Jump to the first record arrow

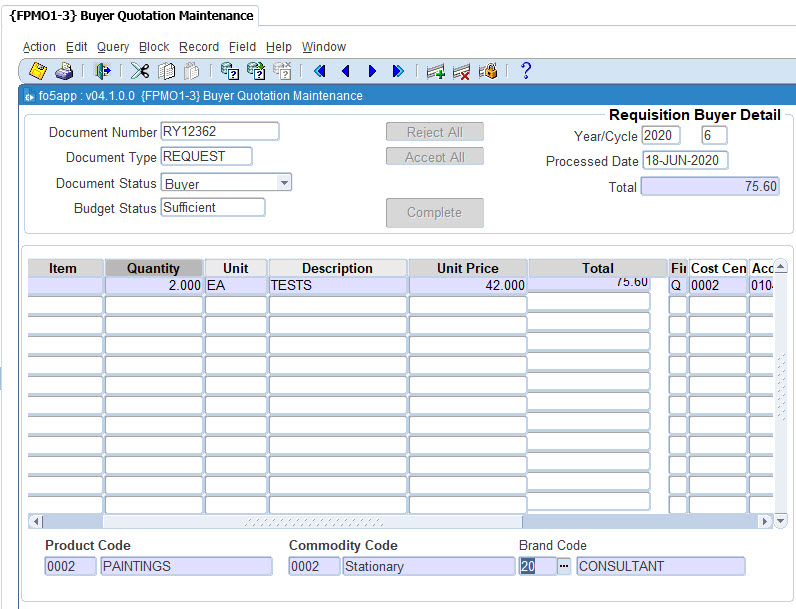point(320,71)
